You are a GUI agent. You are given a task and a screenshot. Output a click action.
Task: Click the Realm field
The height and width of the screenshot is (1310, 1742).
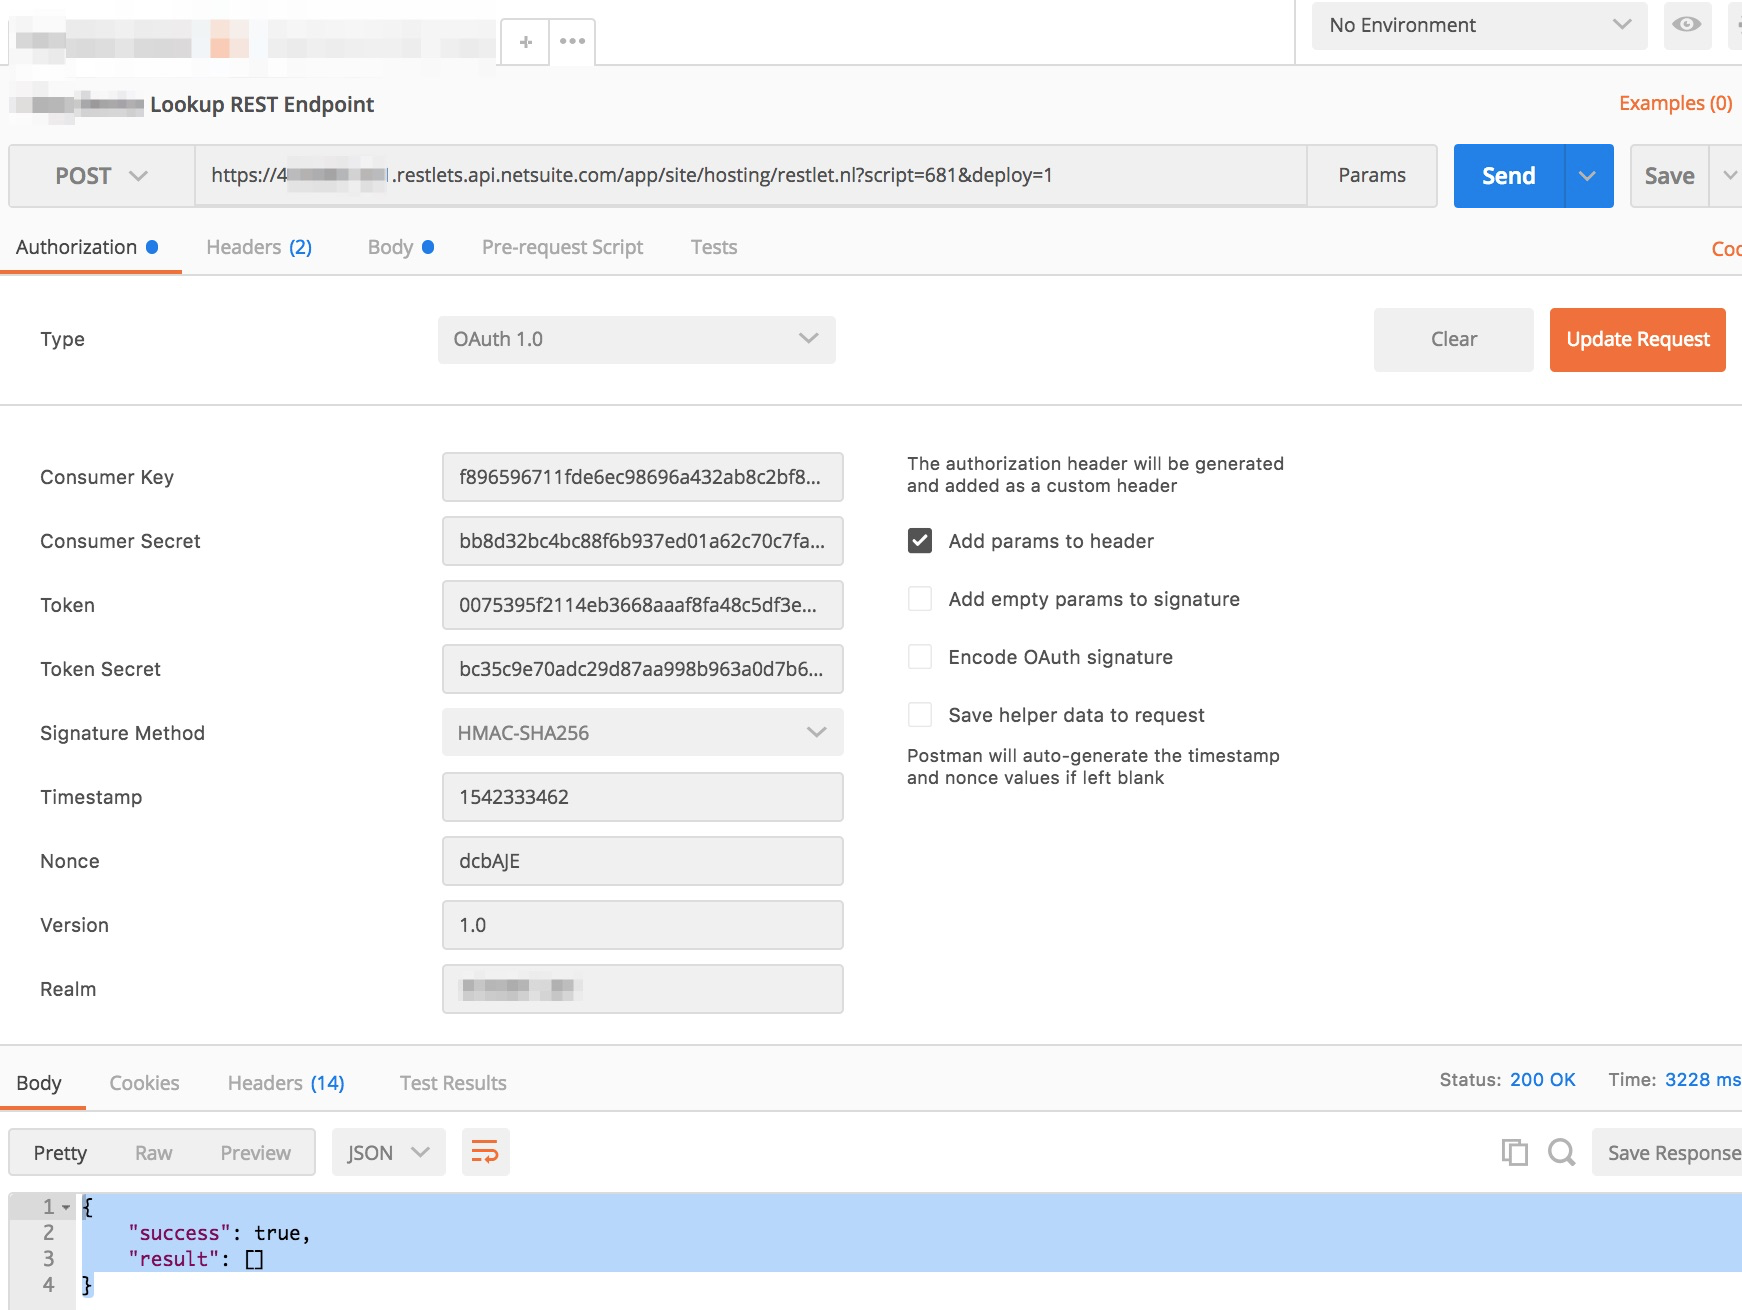(643, 989)
